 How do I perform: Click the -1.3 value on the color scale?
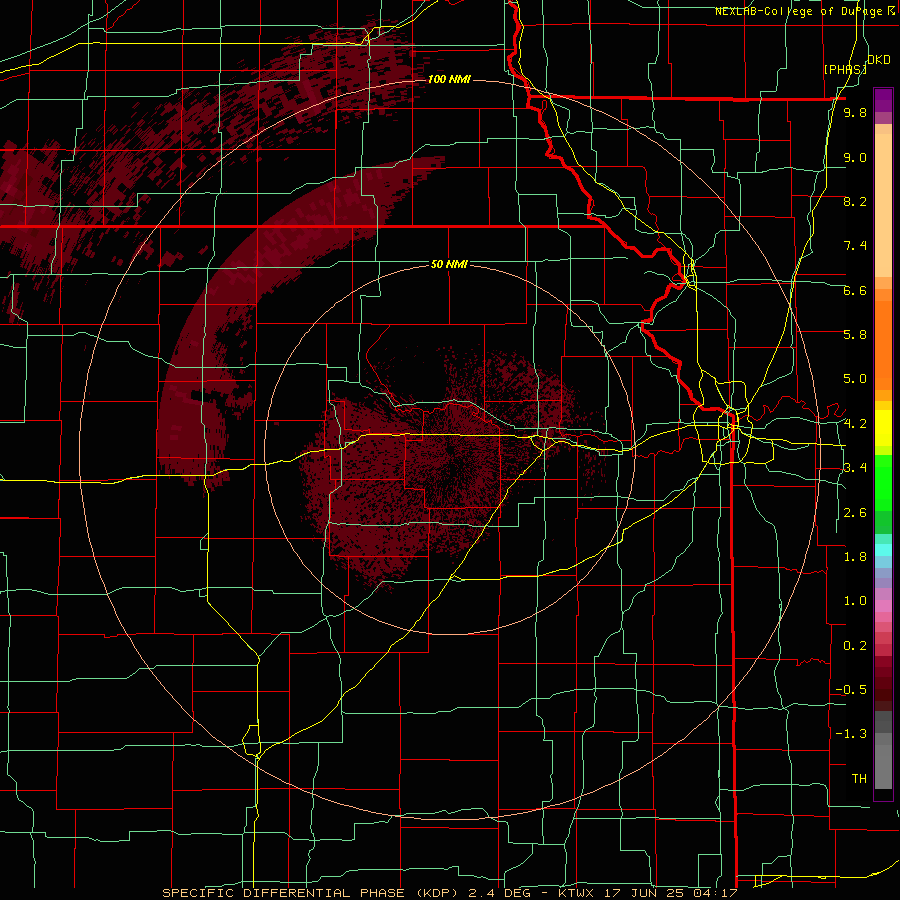coord(851,734)
